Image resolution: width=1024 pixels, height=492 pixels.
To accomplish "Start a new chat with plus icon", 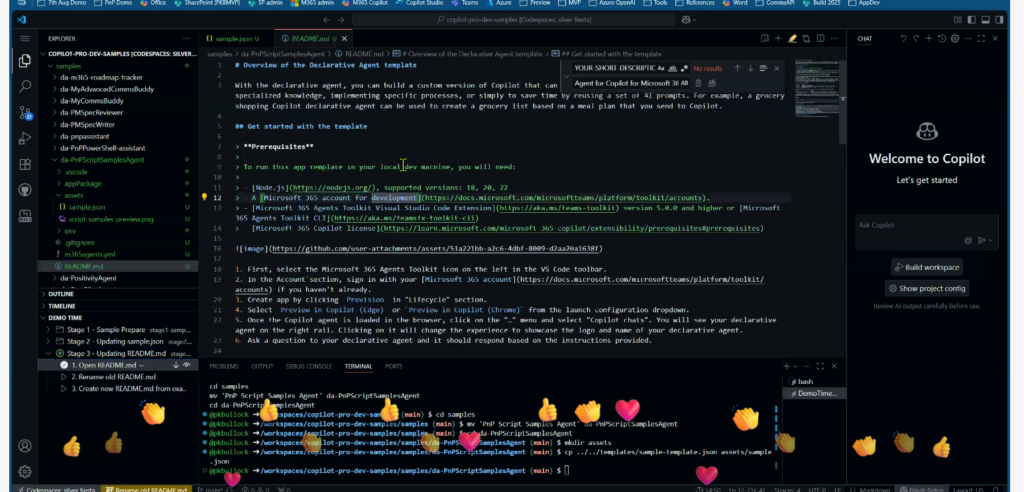I will pyautogui.click(x=929, y=39).
